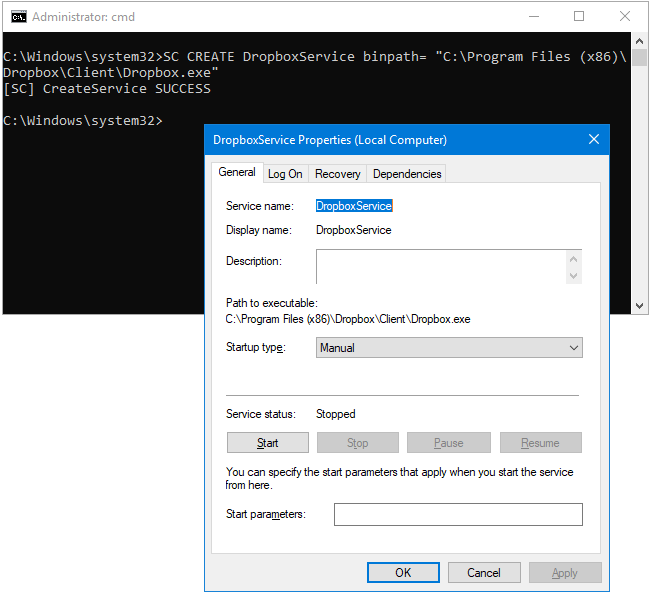Click inside the Description text box
650x594 pixels.
pos(441,267)
